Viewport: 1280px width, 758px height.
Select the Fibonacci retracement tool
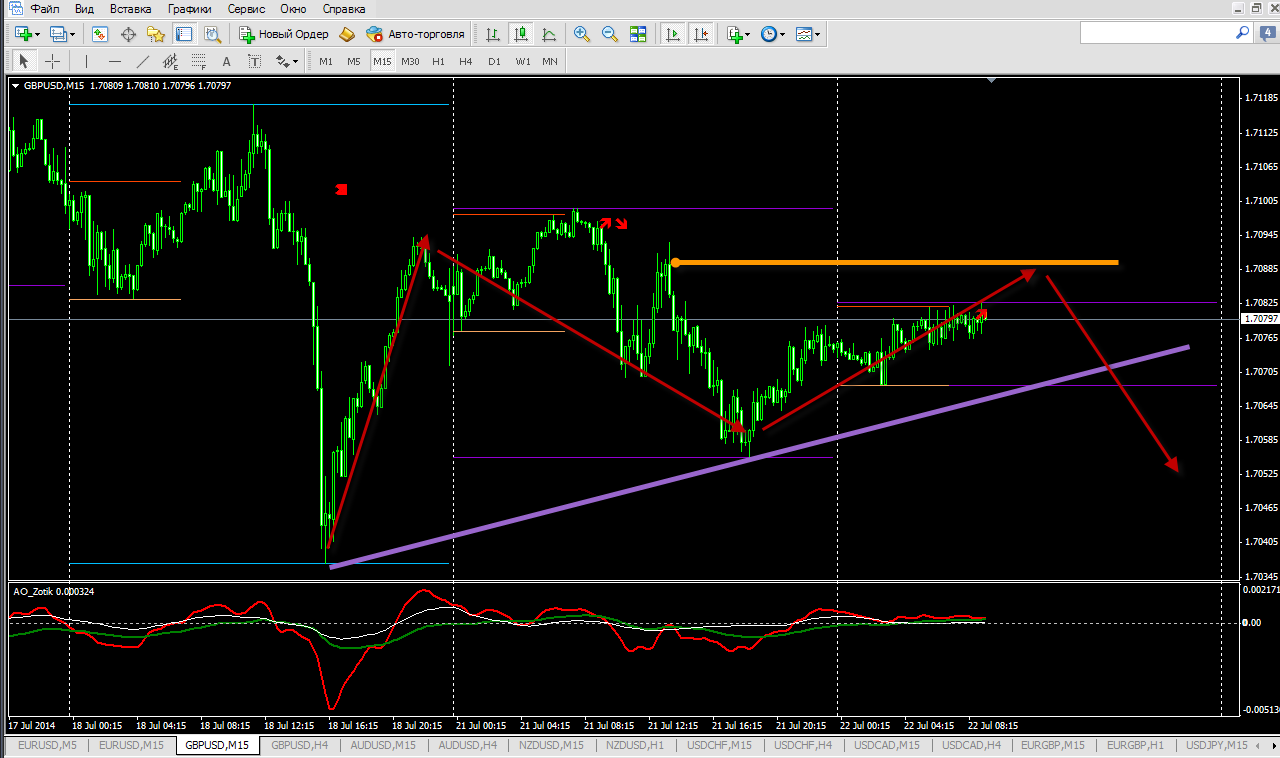(x=198, y=61)
